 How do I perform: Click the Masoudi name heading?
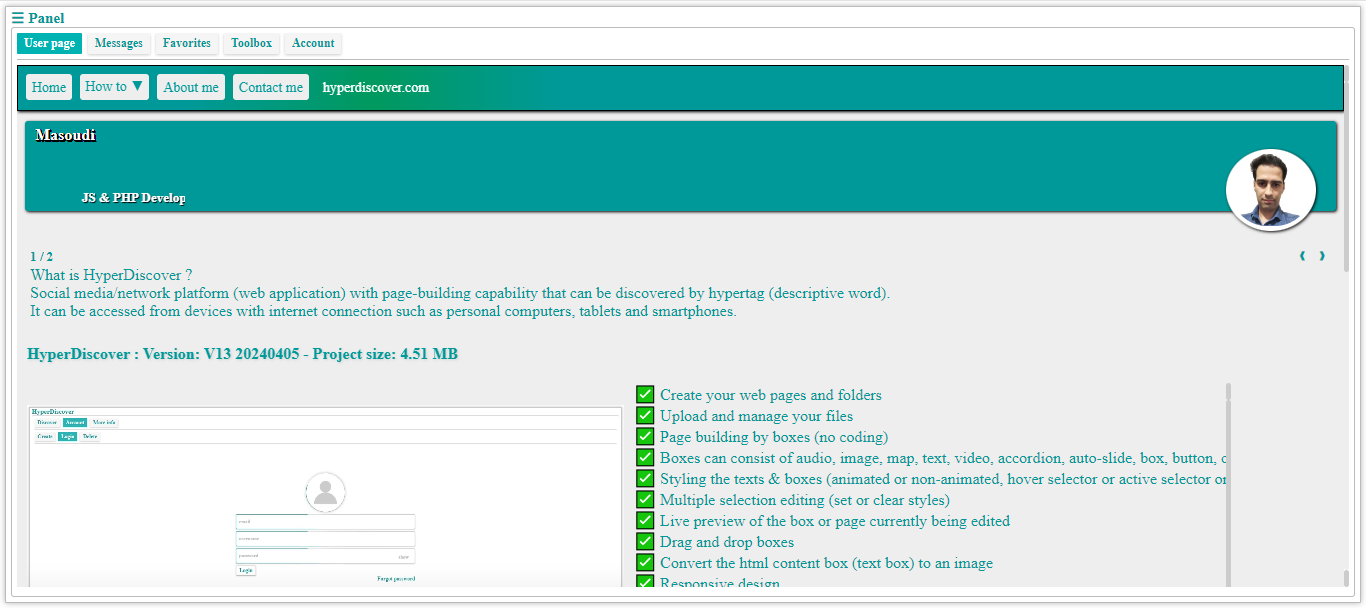pos(66,135)
